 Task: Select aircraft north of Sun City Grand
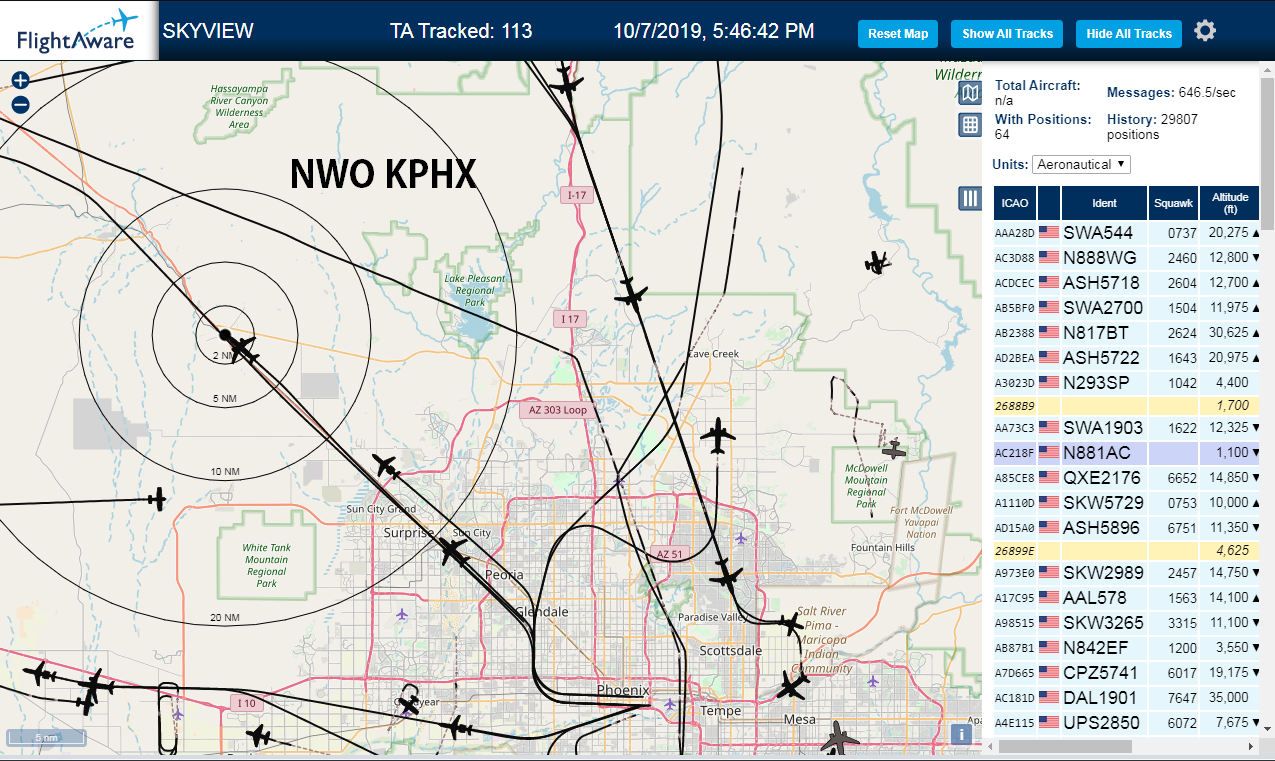385,466
